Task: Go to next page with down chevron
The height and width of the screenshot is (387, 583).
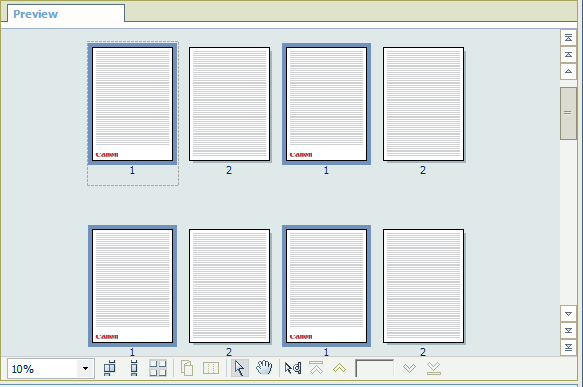Action: point(409,368)
